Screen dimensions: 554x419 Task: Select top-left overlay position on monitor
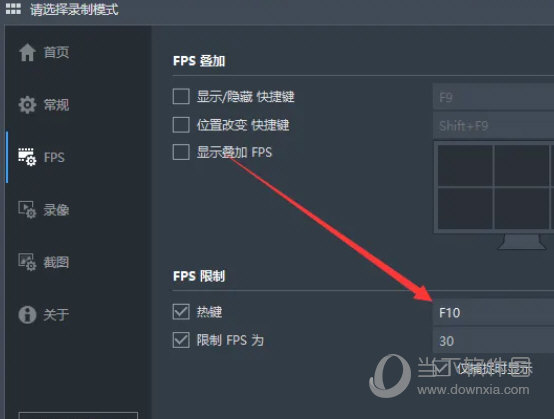[465, 165]
